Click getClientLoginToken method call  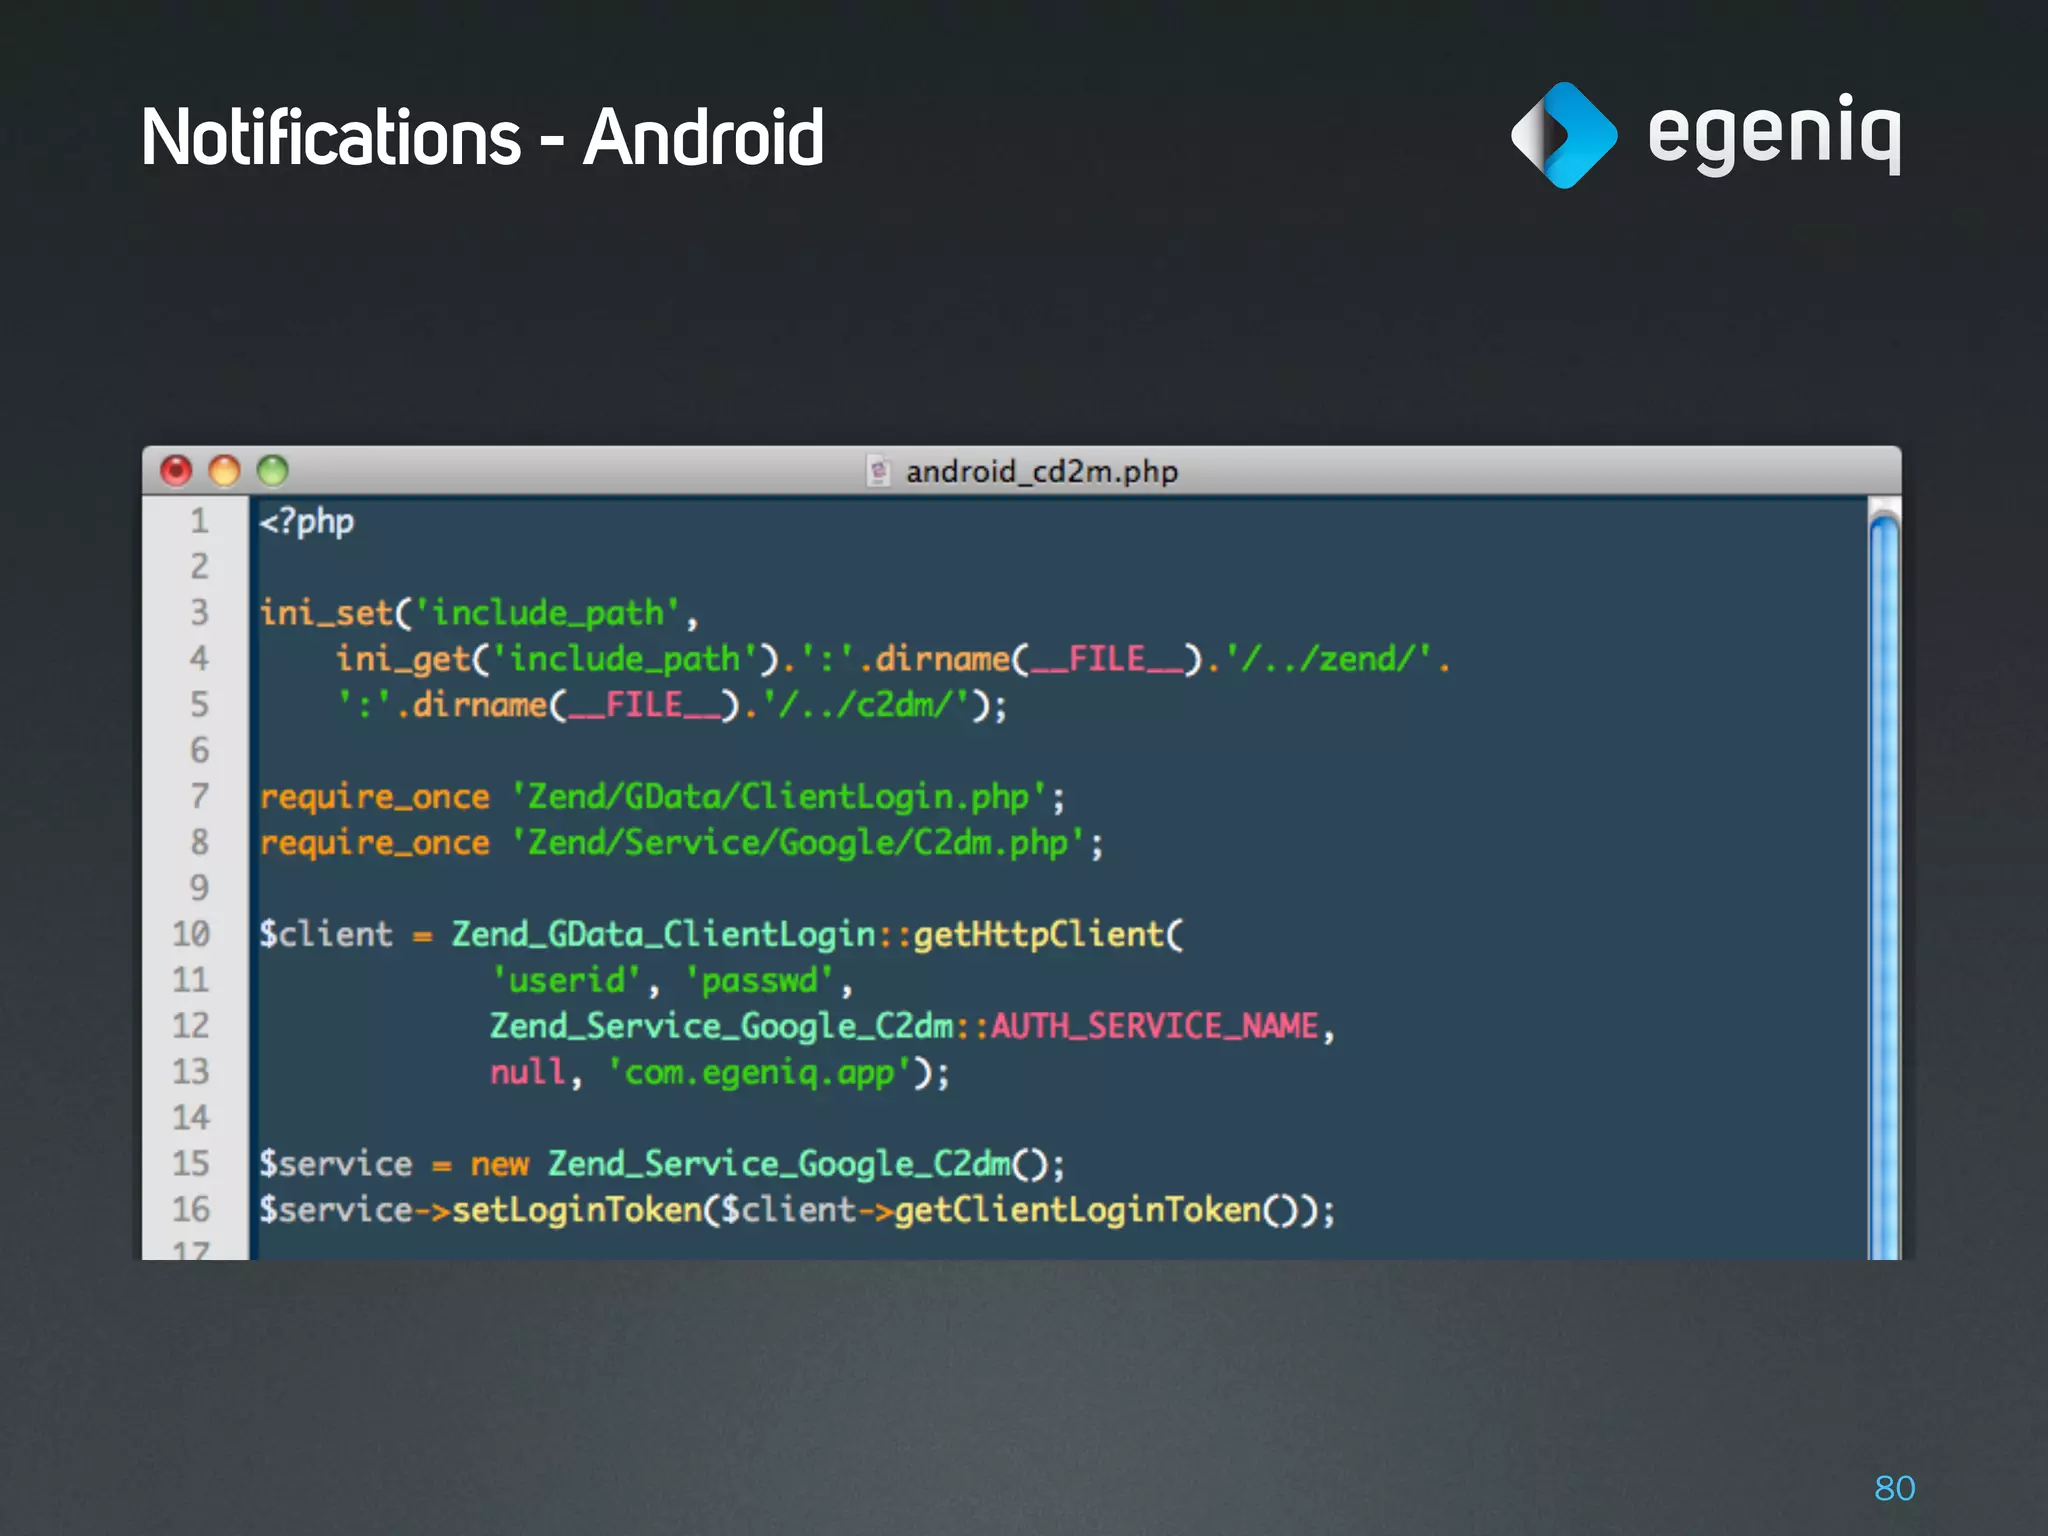coord(1078,1211)
